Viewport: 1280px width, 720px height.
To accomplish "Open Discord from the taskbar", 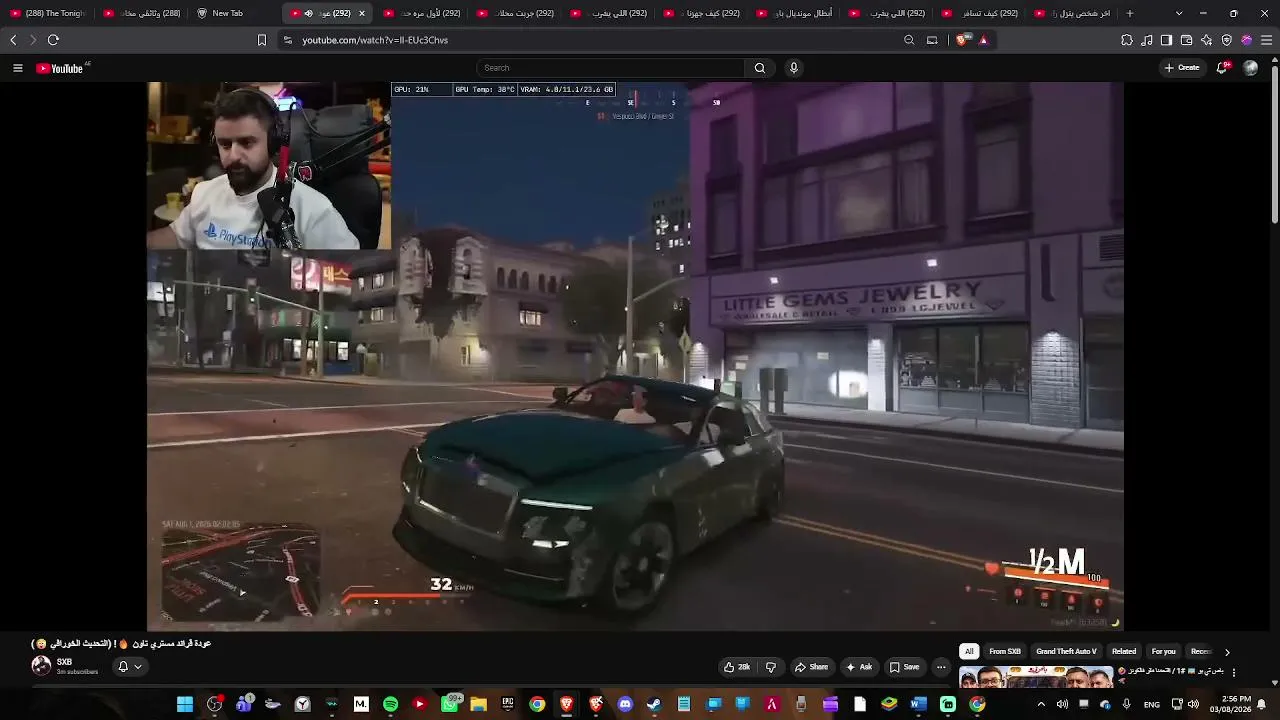I will (x=625, y=704).
